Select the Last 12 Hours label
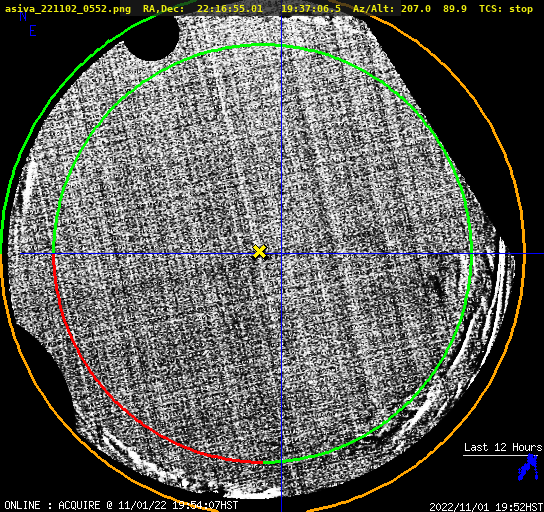The height and width of the screenshot is (512, 544). coord(503,447)
